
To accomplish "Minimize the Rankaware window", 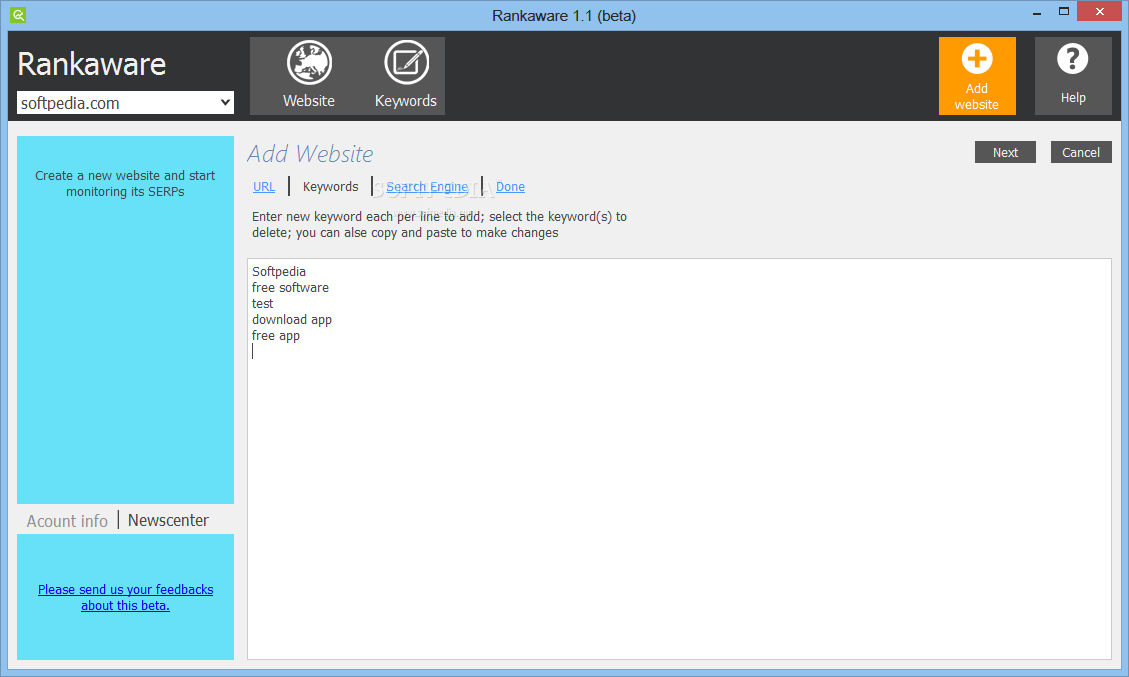I will point(1037,12).
